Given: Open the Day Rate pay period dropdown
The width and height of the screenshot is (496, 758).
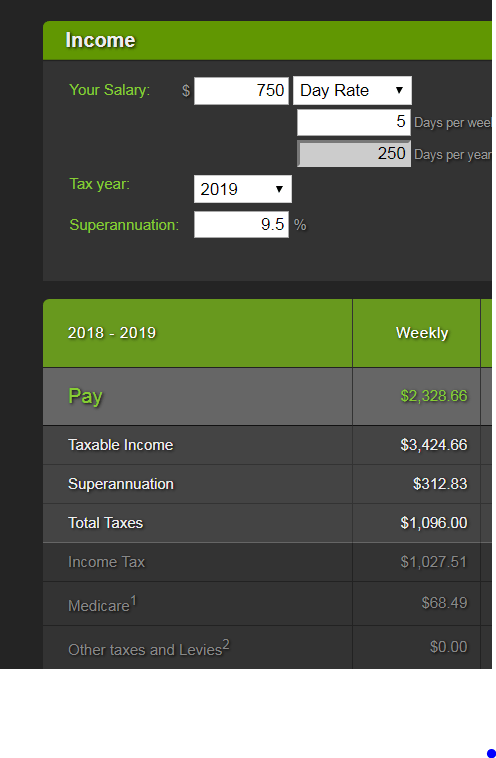Looking at the screenshot, I should pyautogui.click(x=352, y=90).
